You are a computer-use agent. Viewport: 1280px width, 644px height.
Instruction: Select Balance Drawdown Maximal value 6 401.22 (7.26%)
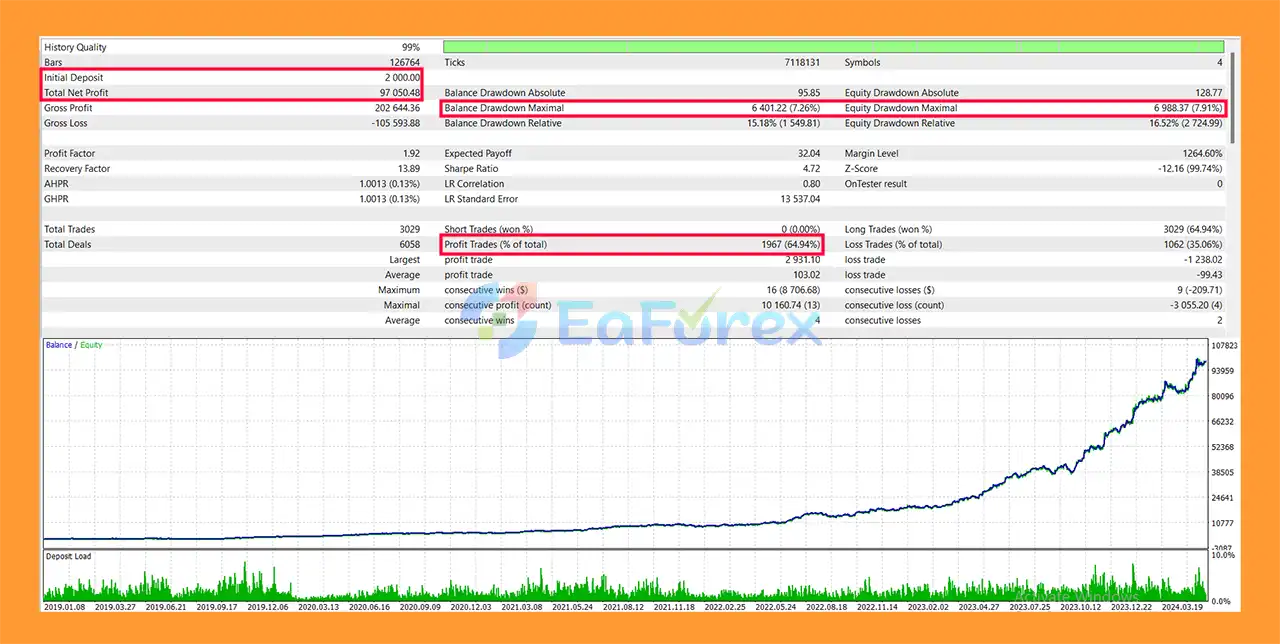tap(787, 108)
